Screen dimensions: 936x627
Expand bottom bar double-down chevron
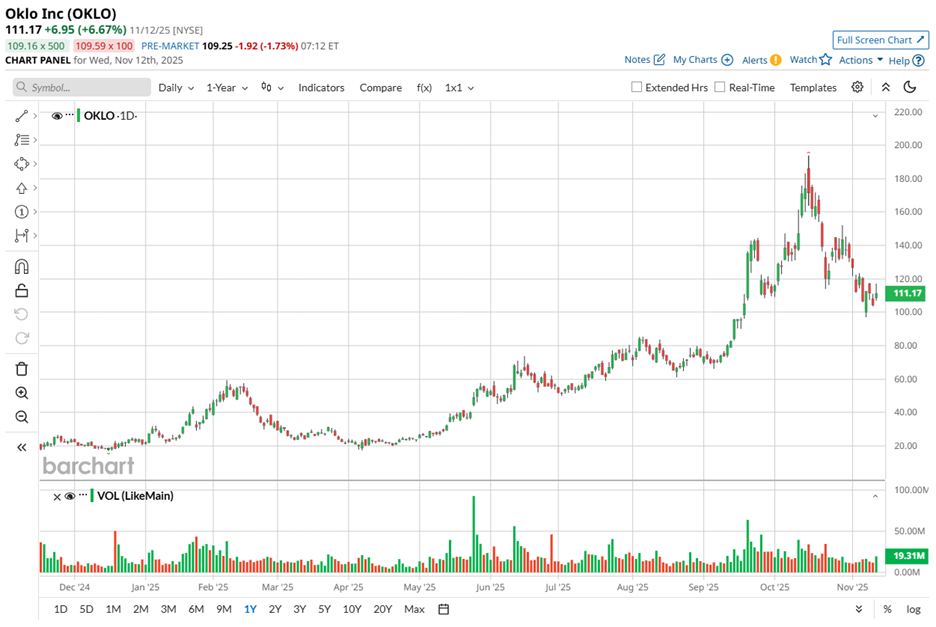(858, 609)
